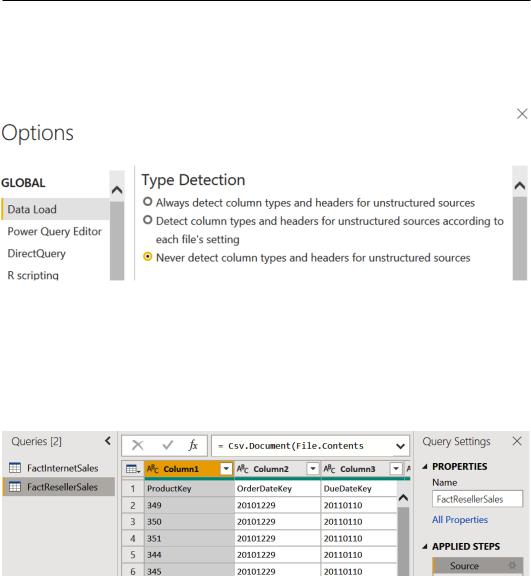Change Column2 data type via ABC icon
Image resolution: width=531 pixels, height=576 pixels.
(x=243, y=469)
